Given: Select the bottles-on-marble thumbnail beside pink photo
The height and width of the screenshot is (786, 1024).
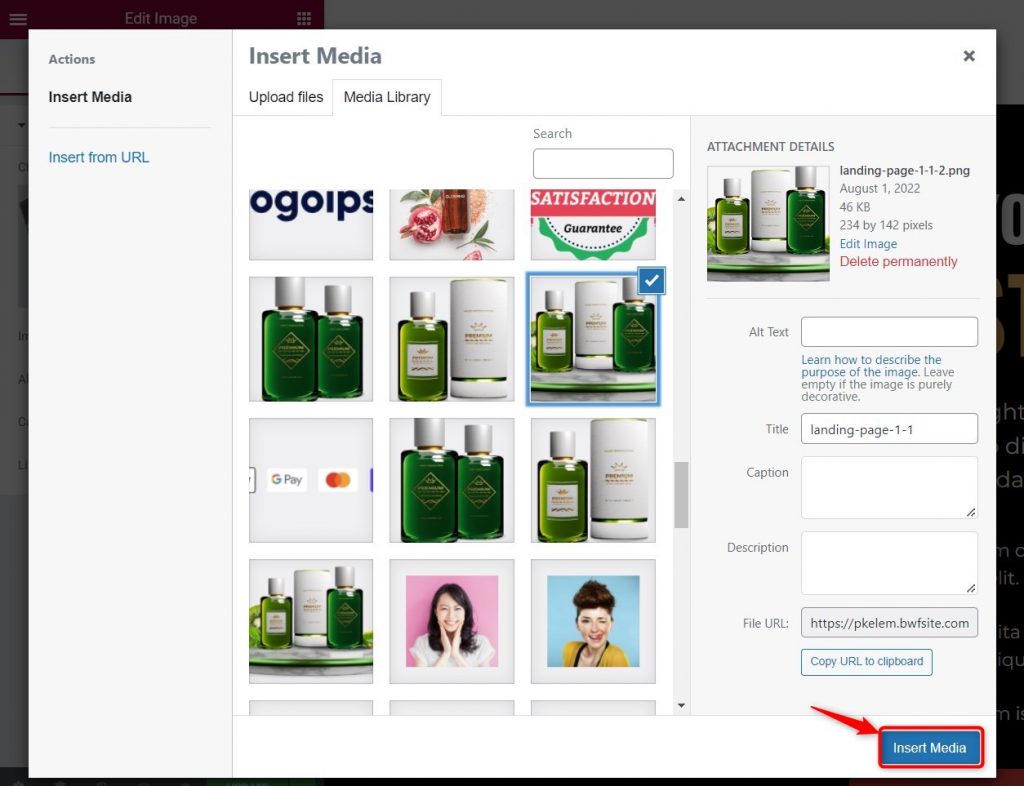Looking at the screenshot, I should point(311,621).
